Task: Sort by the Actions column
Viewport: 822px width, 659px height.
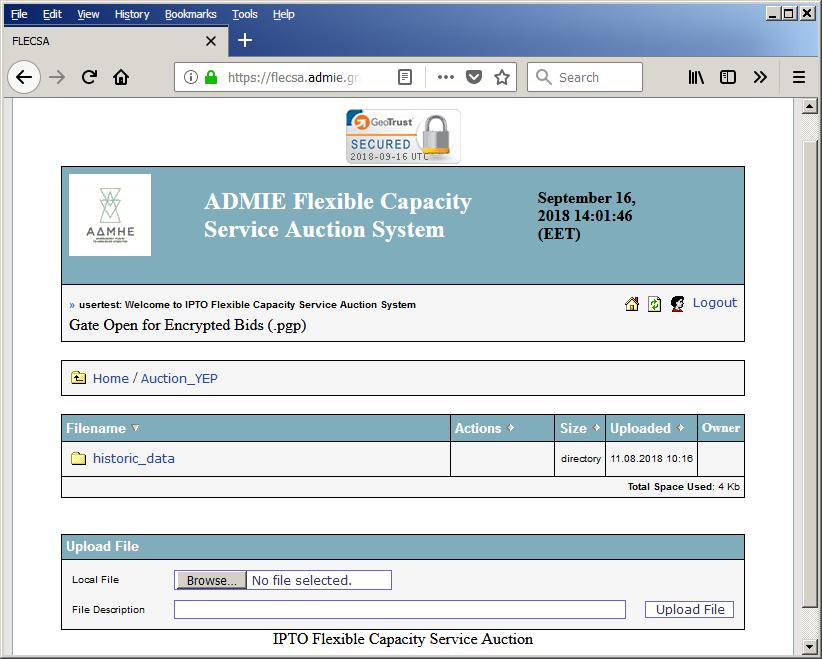Action: [x=511, y=428]
